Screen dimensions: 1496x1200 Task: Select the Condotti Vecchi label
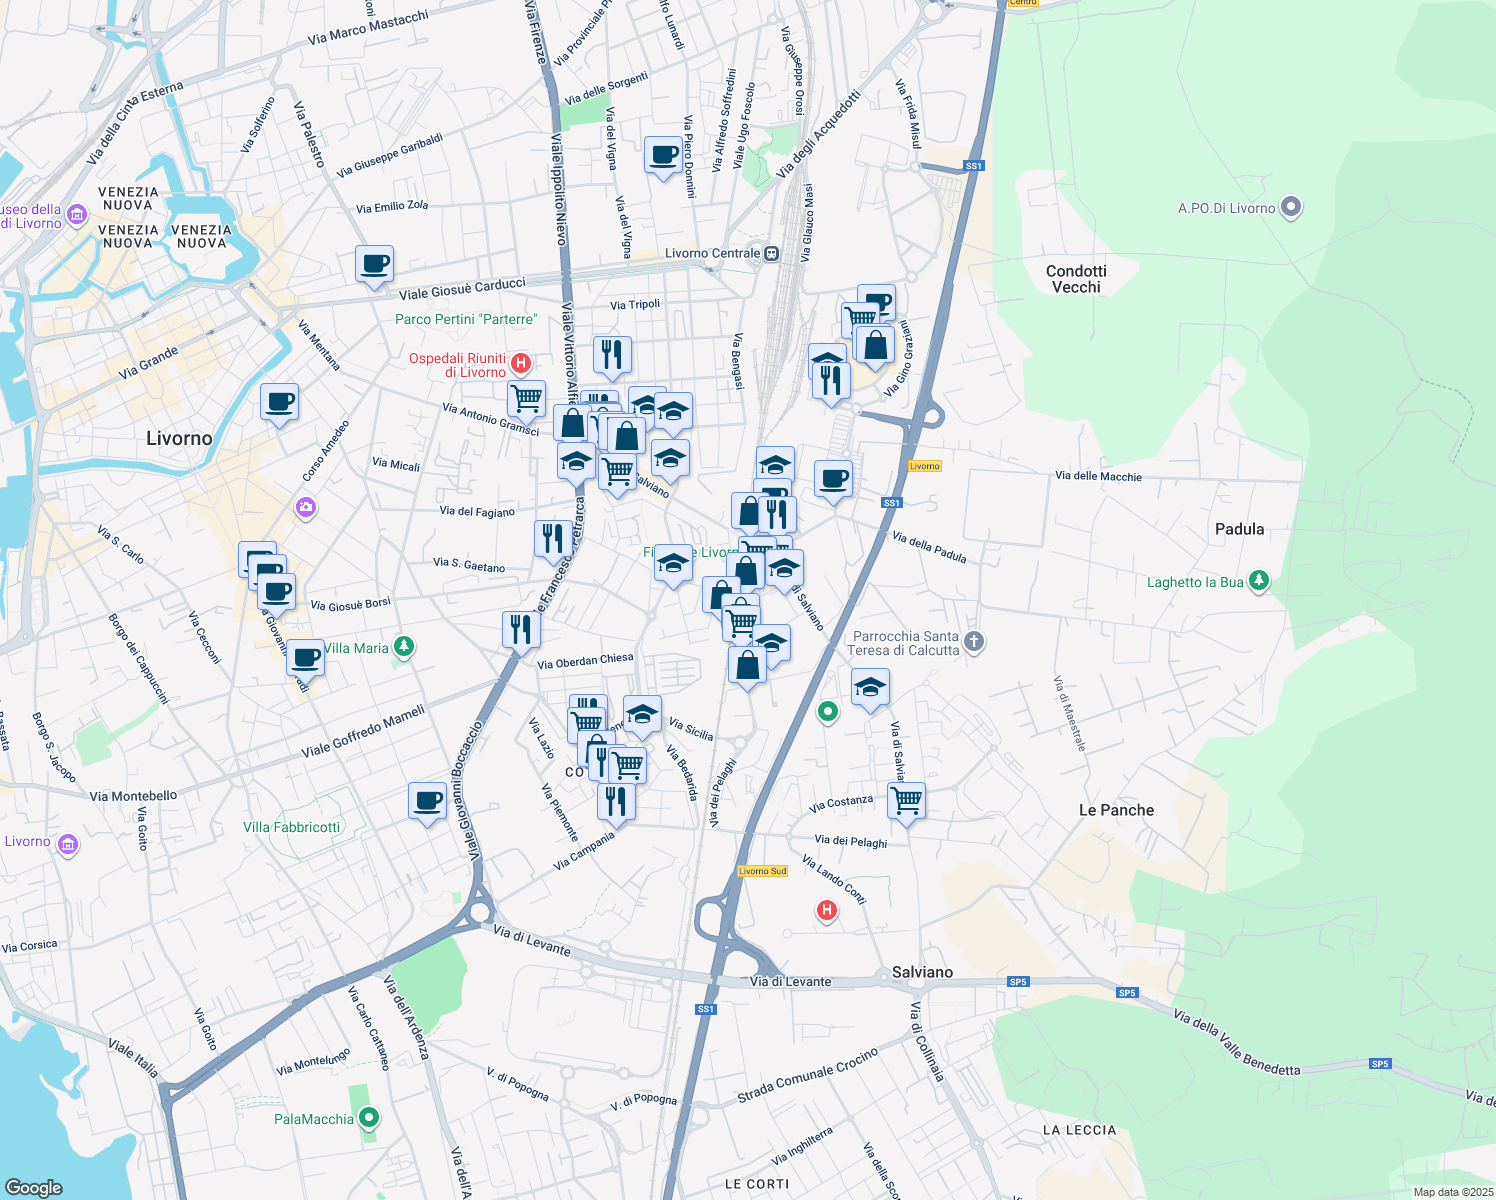[x=1076, y=279]
